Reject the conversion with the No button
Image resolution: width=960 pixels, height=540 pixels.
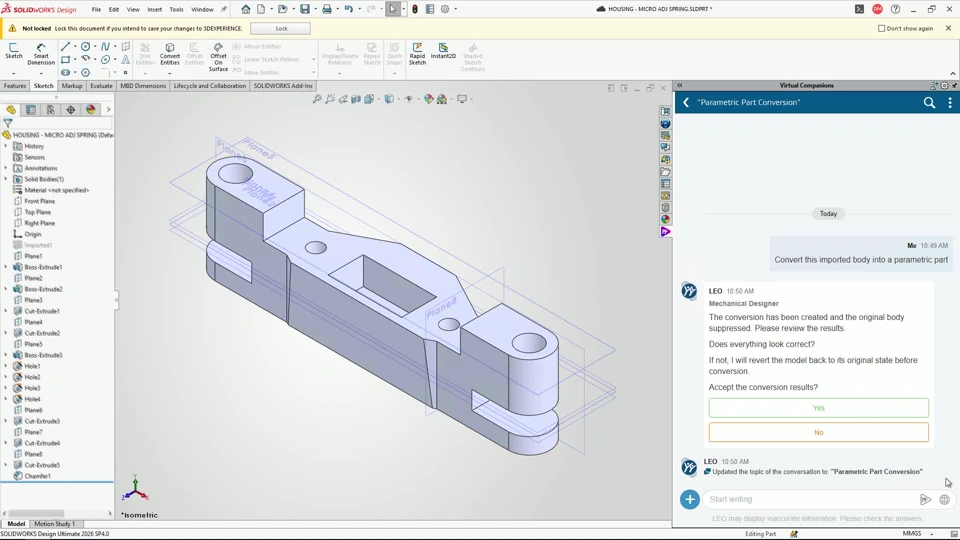coord(819,432)
